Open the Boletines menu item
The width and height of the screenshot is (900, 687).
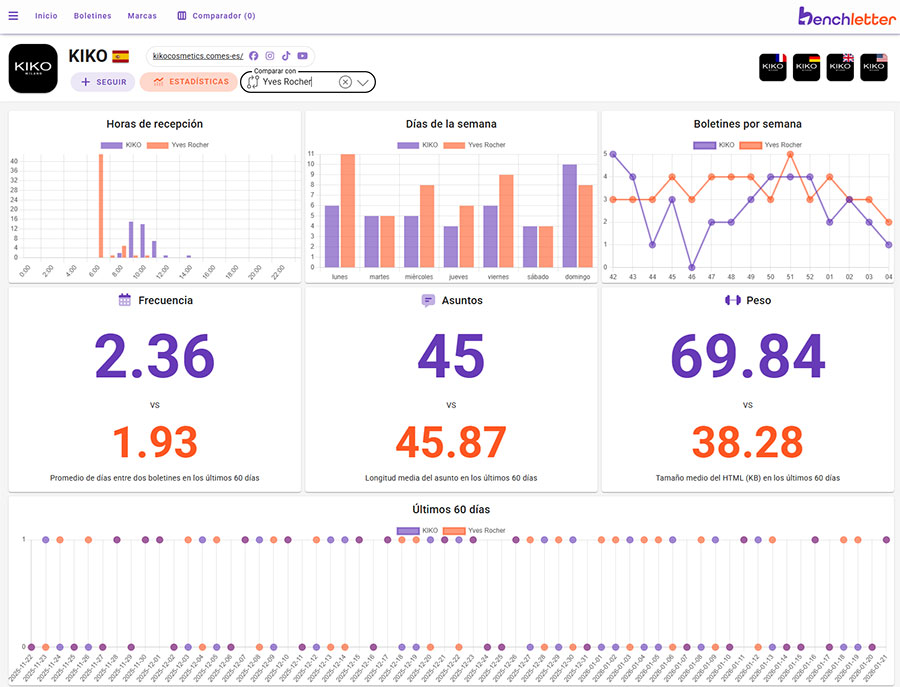(x=92, y=16)
